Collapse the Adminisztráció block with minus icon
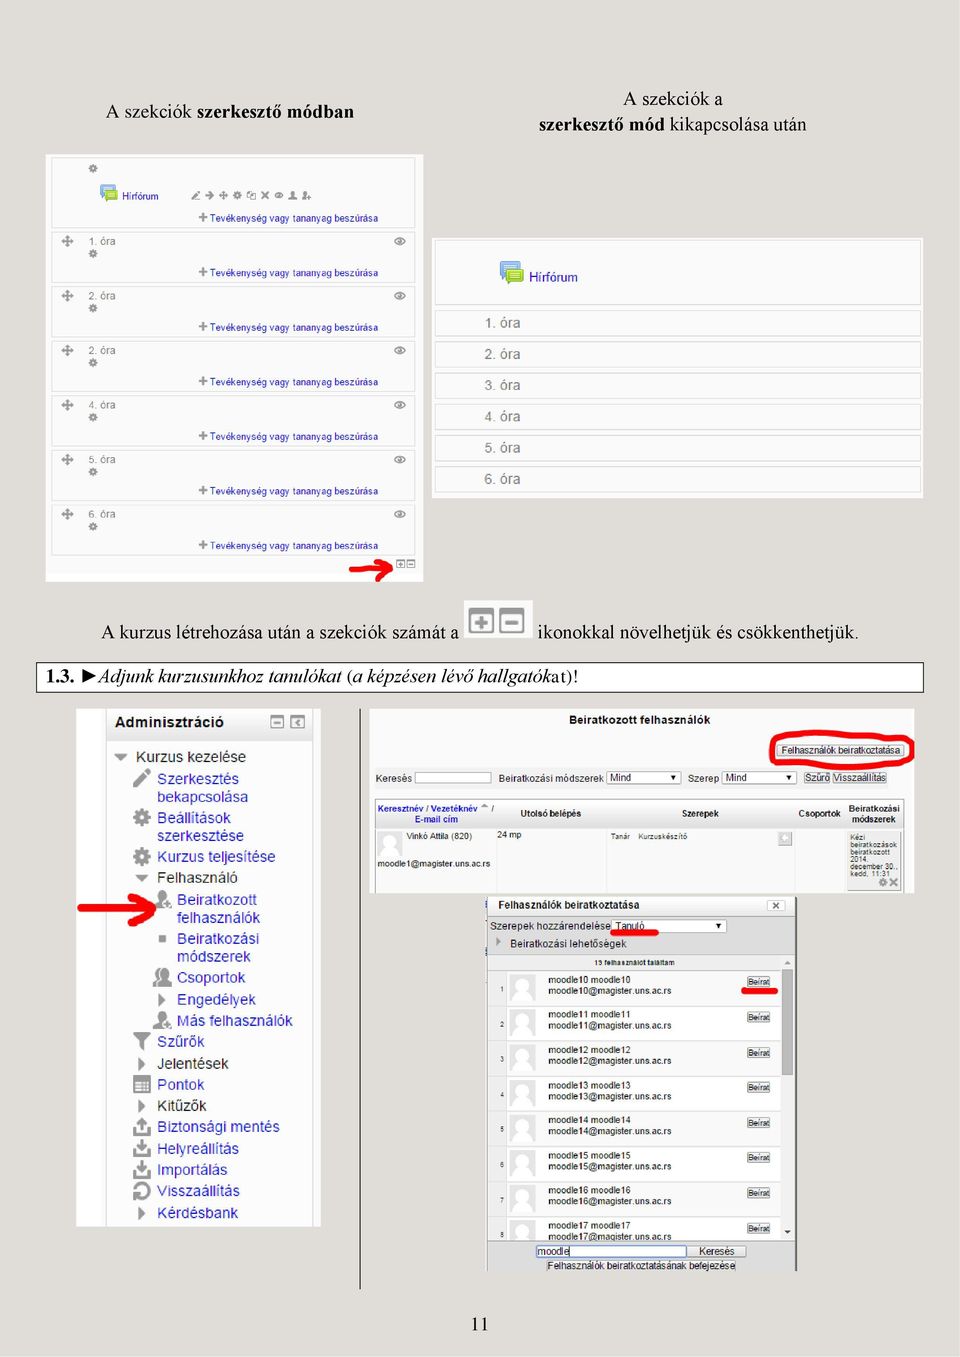 [x=278, y=722]
